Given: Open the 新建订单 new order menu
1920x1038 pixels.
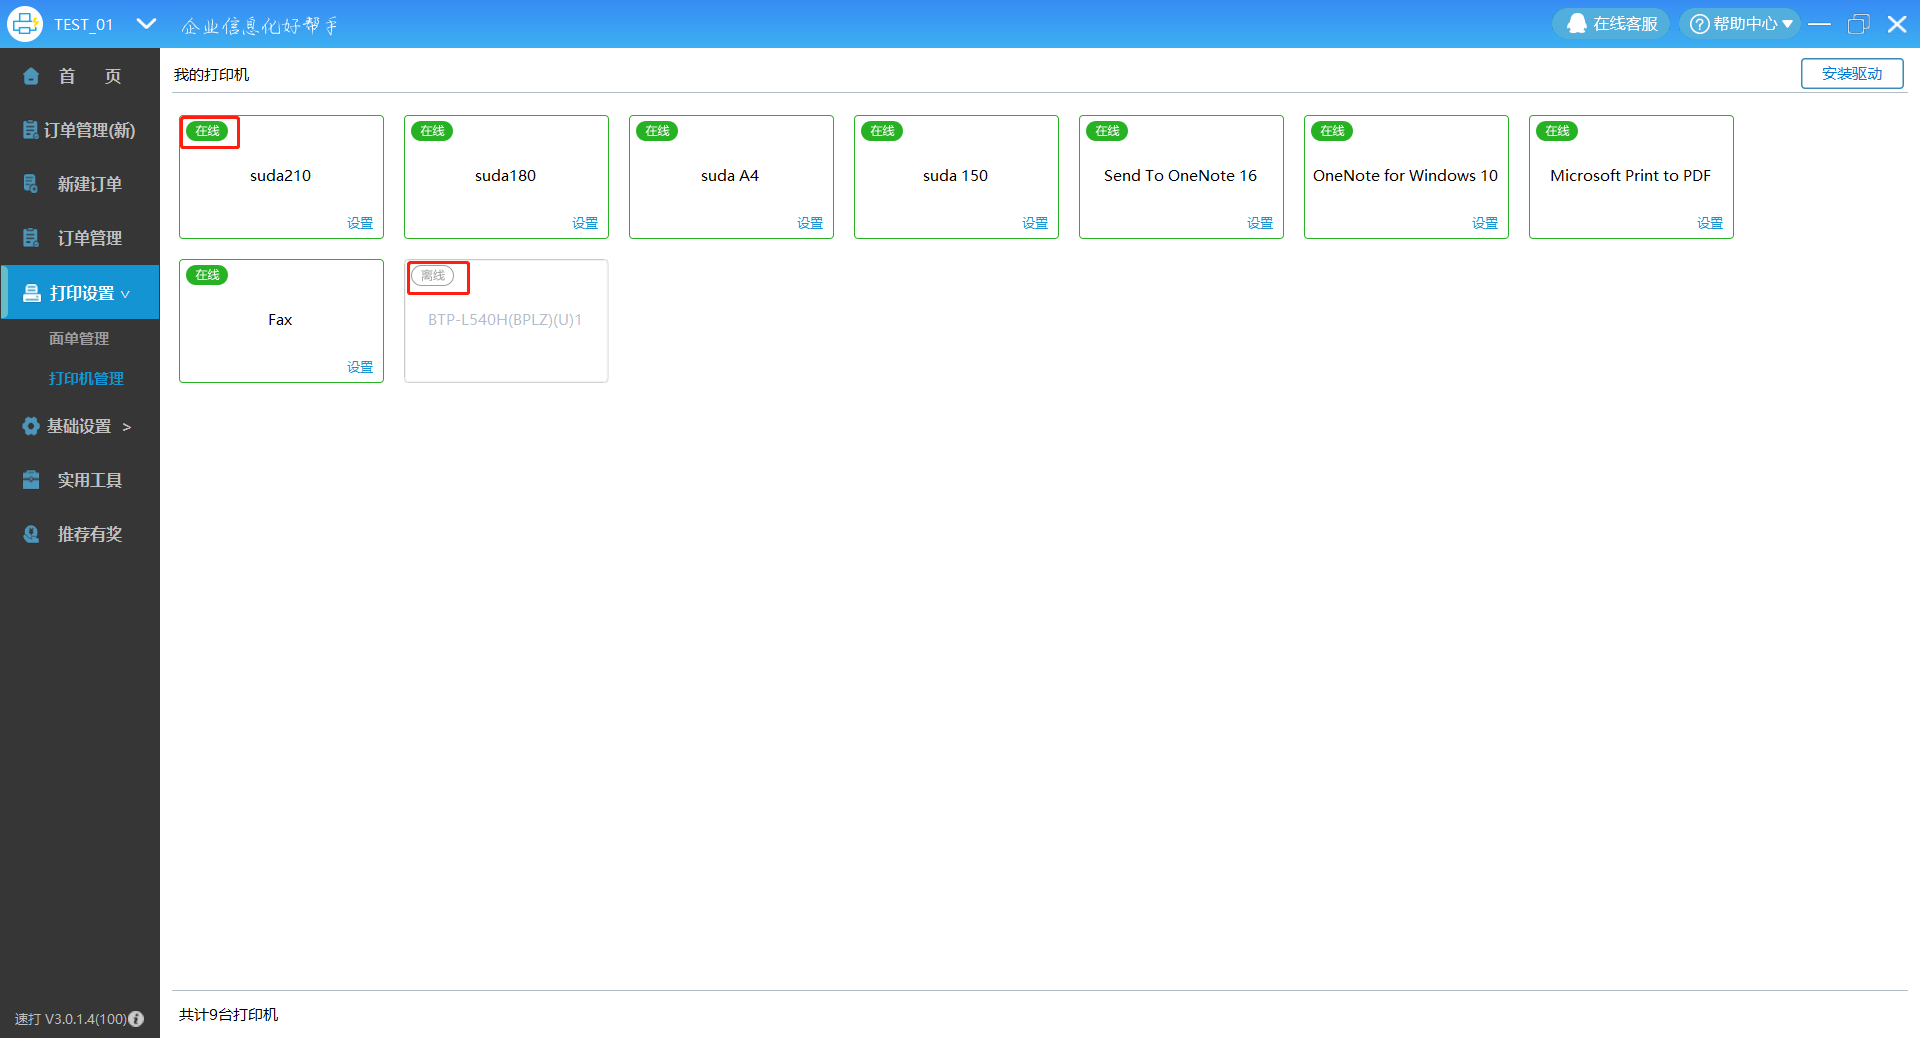Looking at the screenshot, I should pyautogui.click(x=80, y=184).
